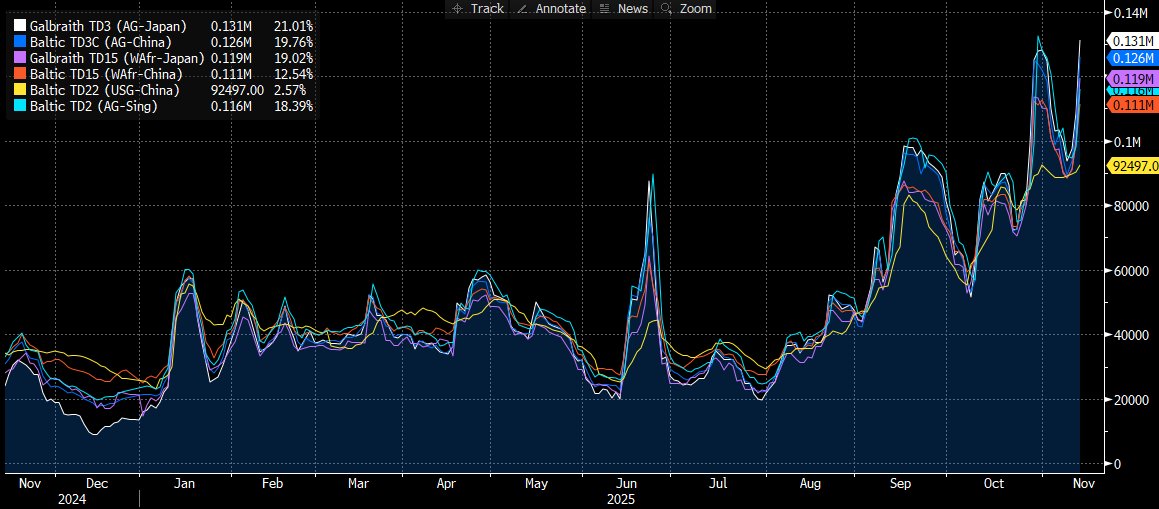This screenshot has width=1159, height=509.
Task: Select legend label Baltic TD22 (USG-China)
Action: [104, 90]
